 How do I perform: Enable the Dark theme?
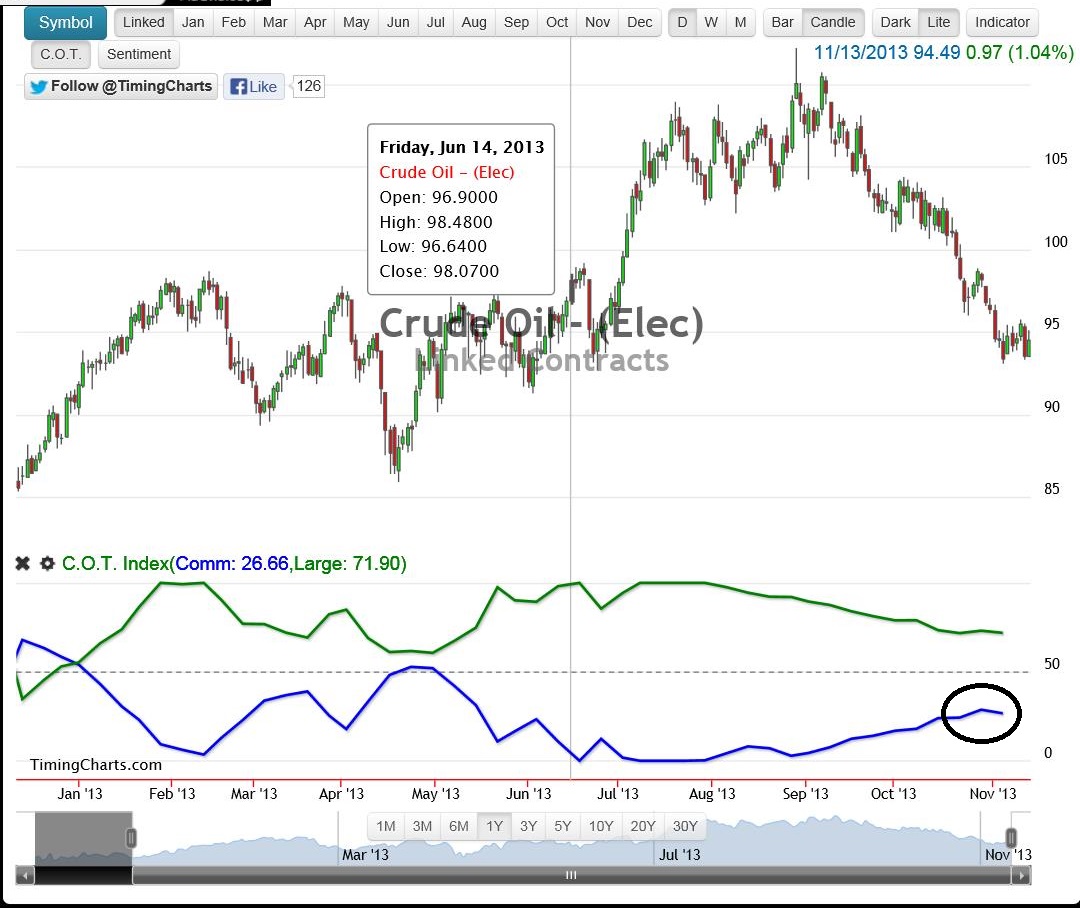[894, 22]
